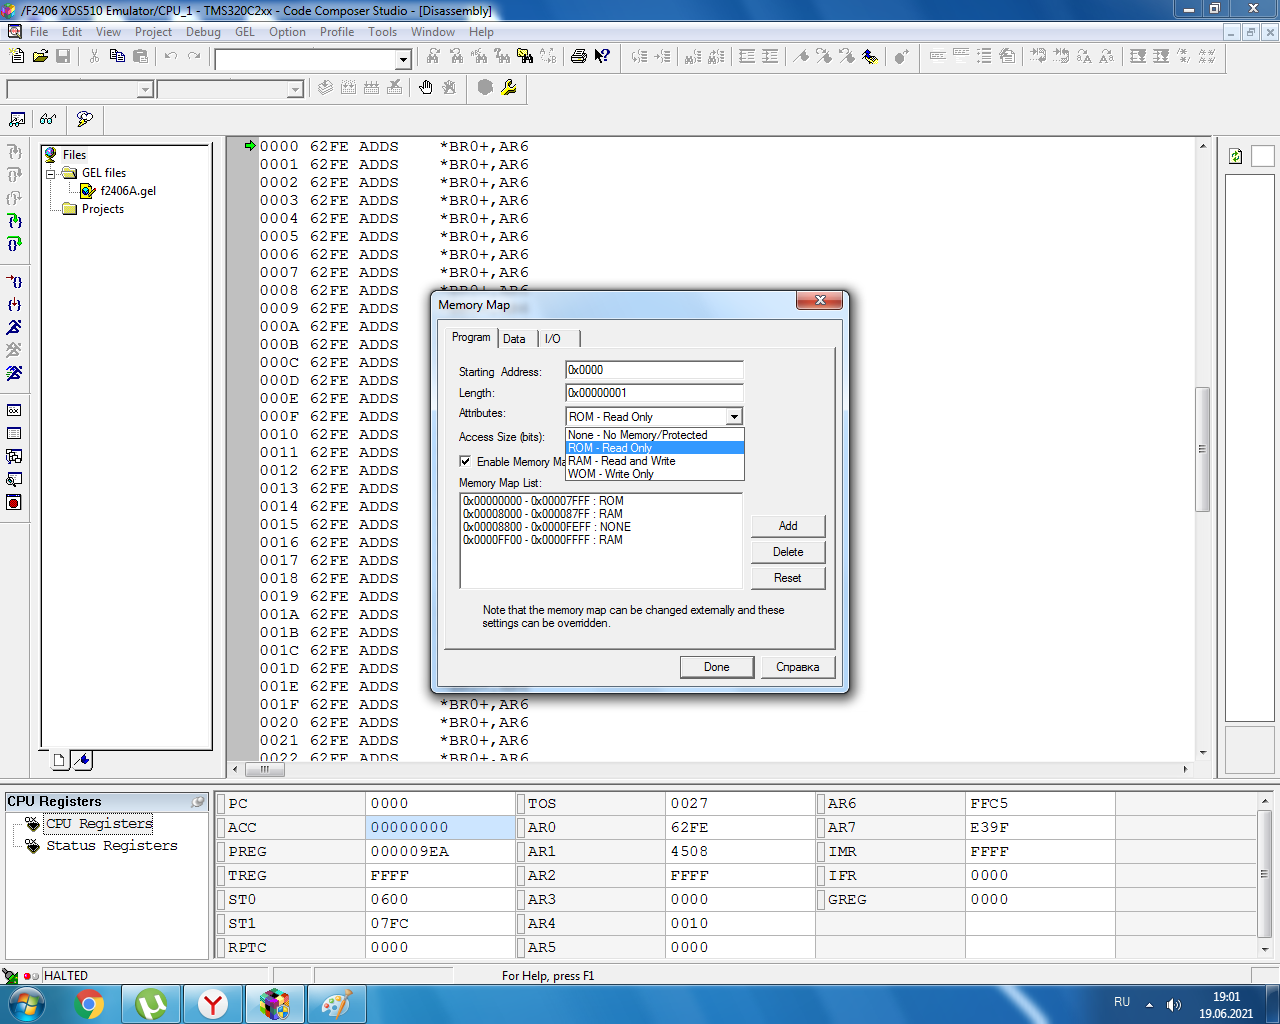
Task: Toggle Enable Memory Mapping checkbox
Action: click(465, 461)
